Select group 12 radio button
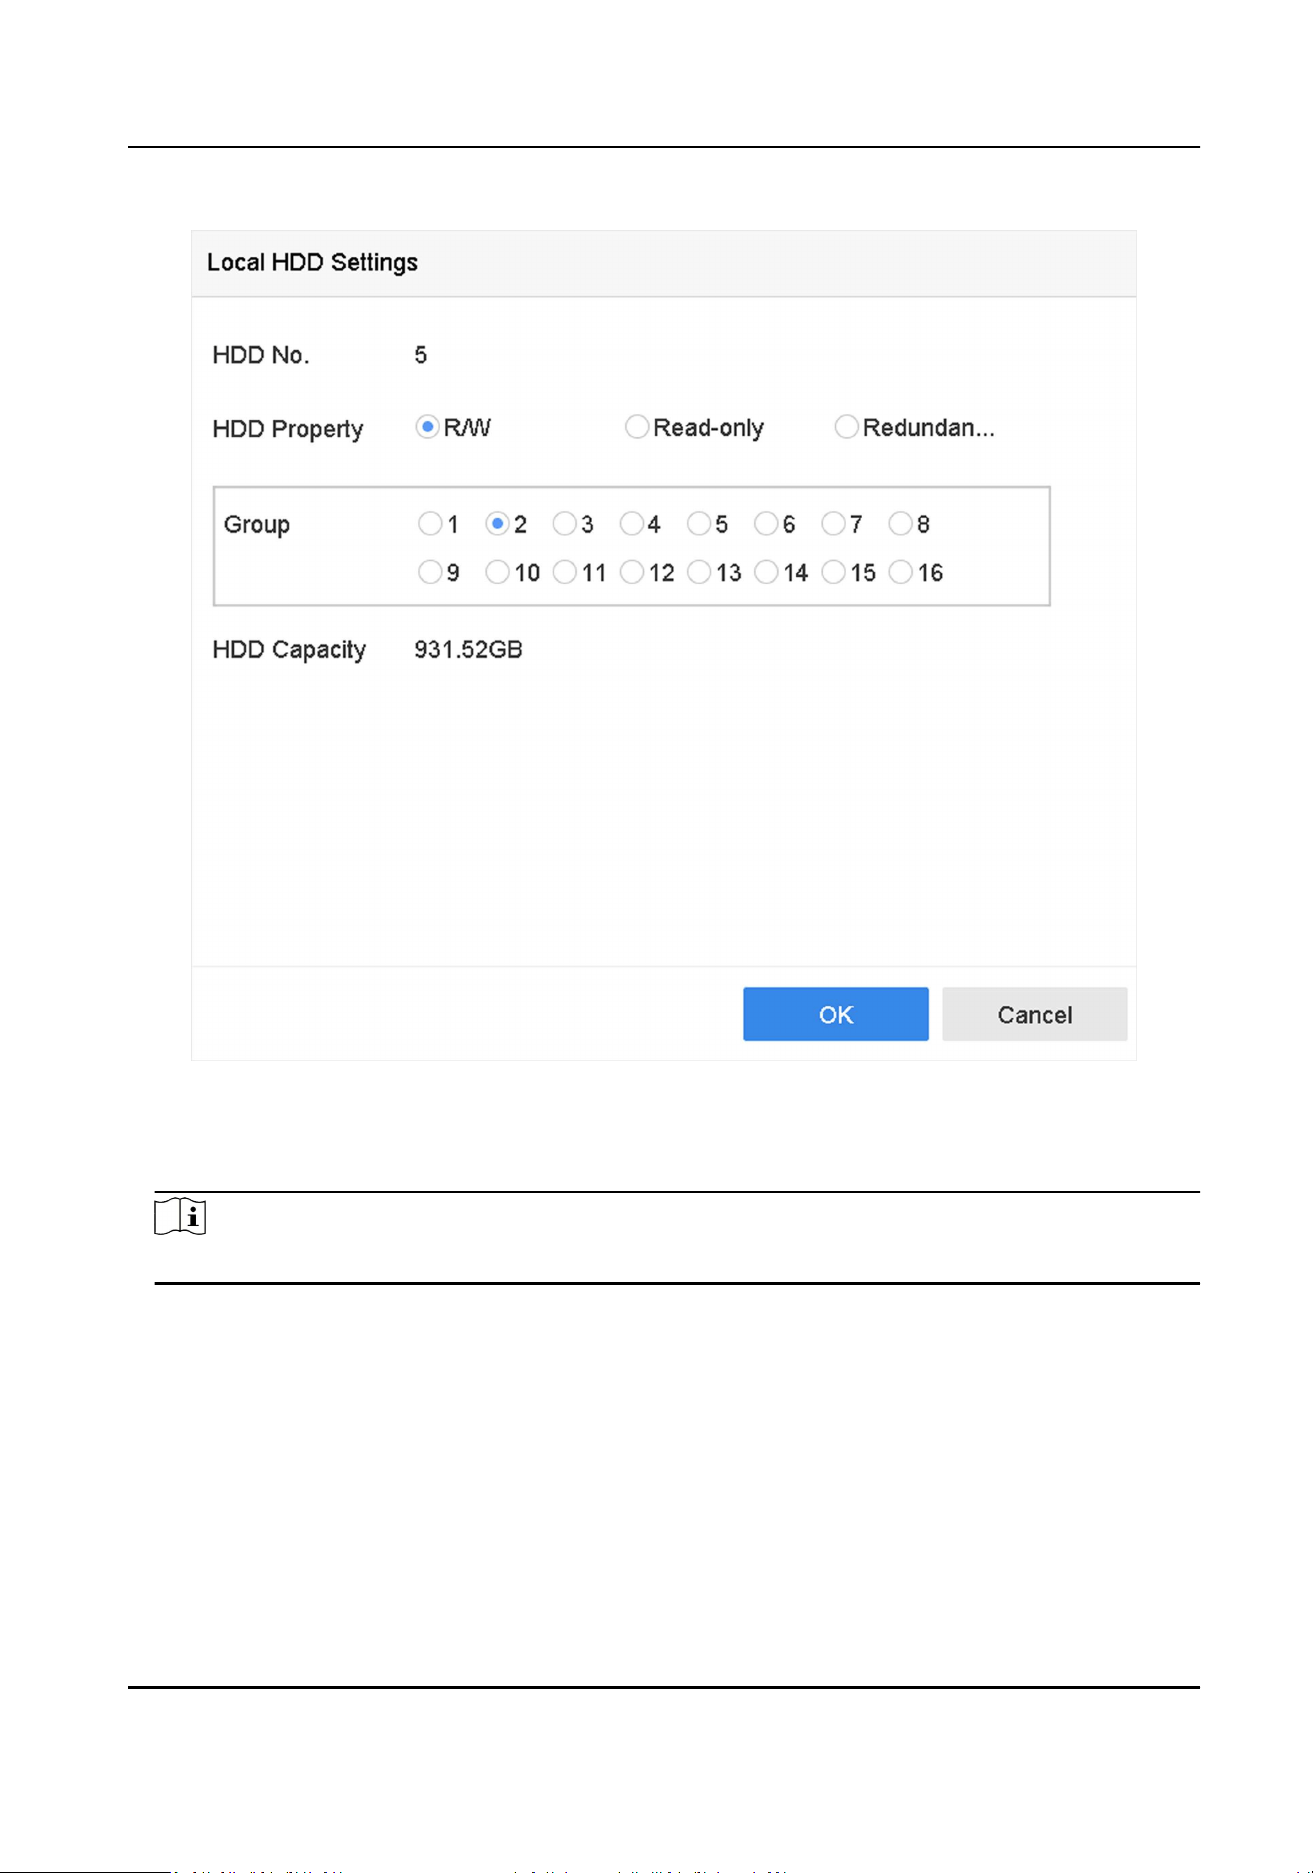 [631, 572]
